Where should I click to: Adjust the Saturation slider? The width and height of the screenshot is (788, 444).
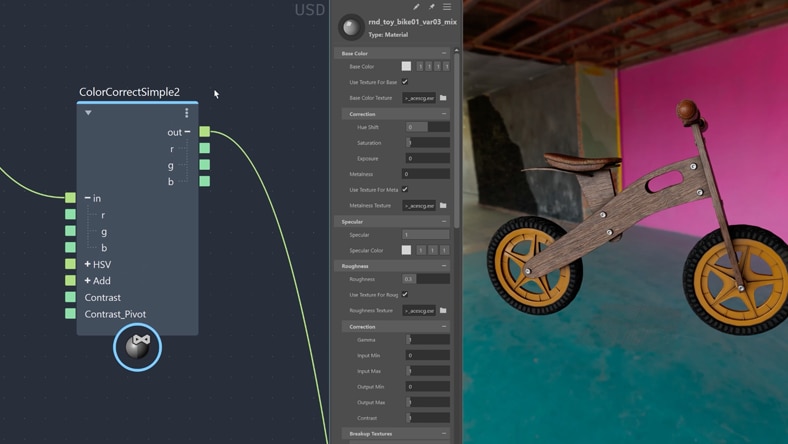tap(428, 142)
